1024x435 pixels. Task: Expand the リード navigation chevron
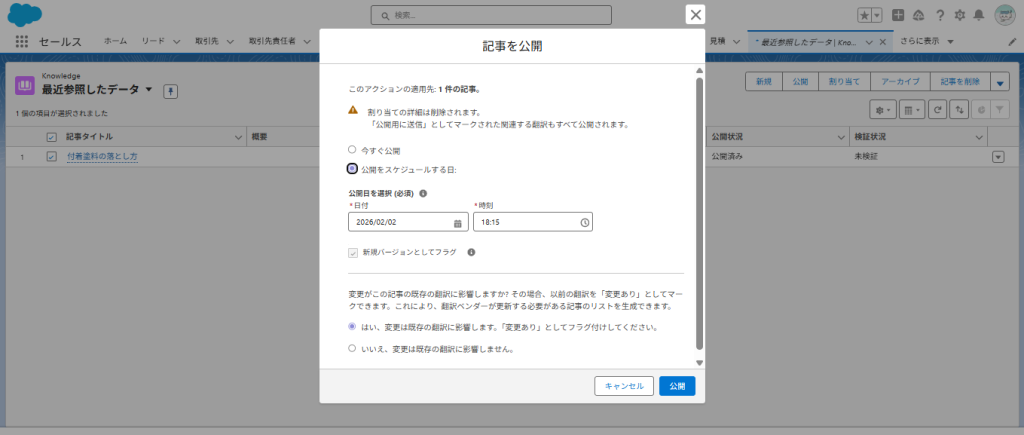point(176,42)
